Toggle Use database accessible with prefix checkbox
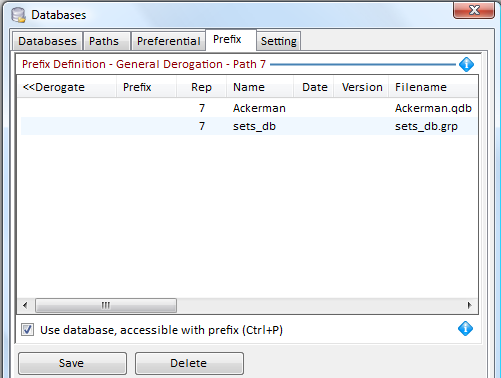501x378 pixels. point(27,330)
